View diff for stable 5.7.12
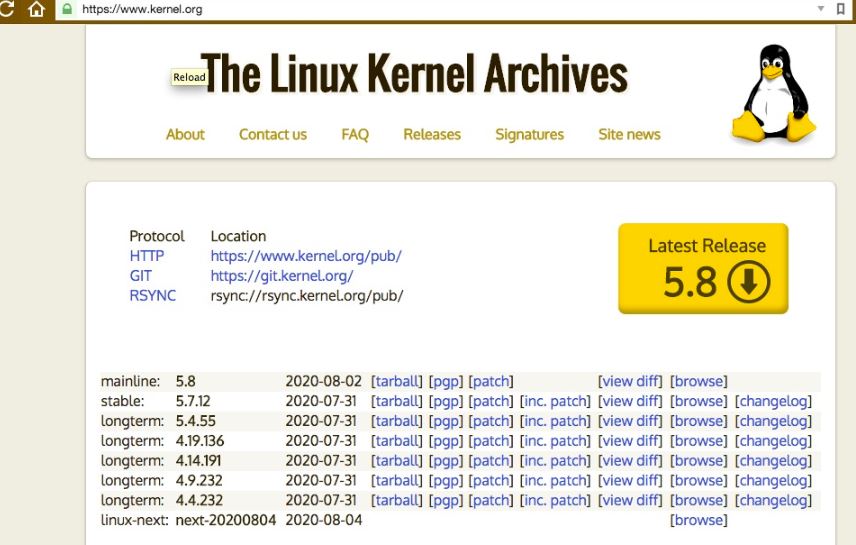Viewport: 856px width, 545px height. [x=631, y=401]
